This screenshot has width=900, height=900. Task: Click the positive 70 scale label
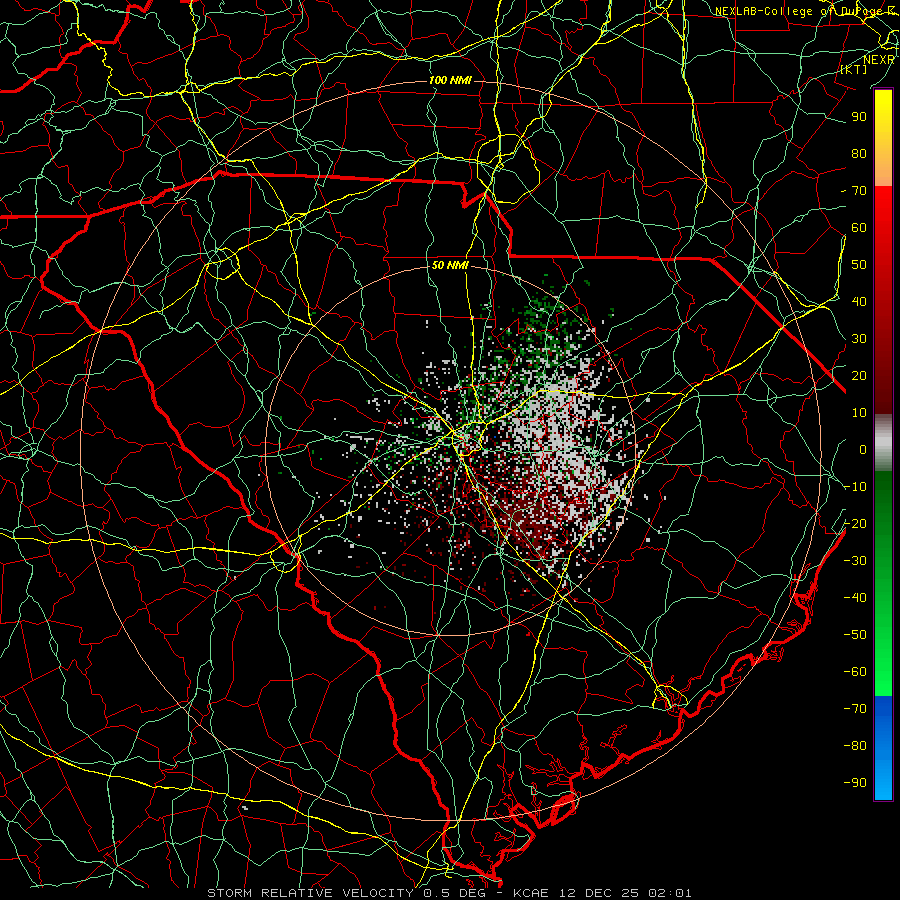(859, 191)
